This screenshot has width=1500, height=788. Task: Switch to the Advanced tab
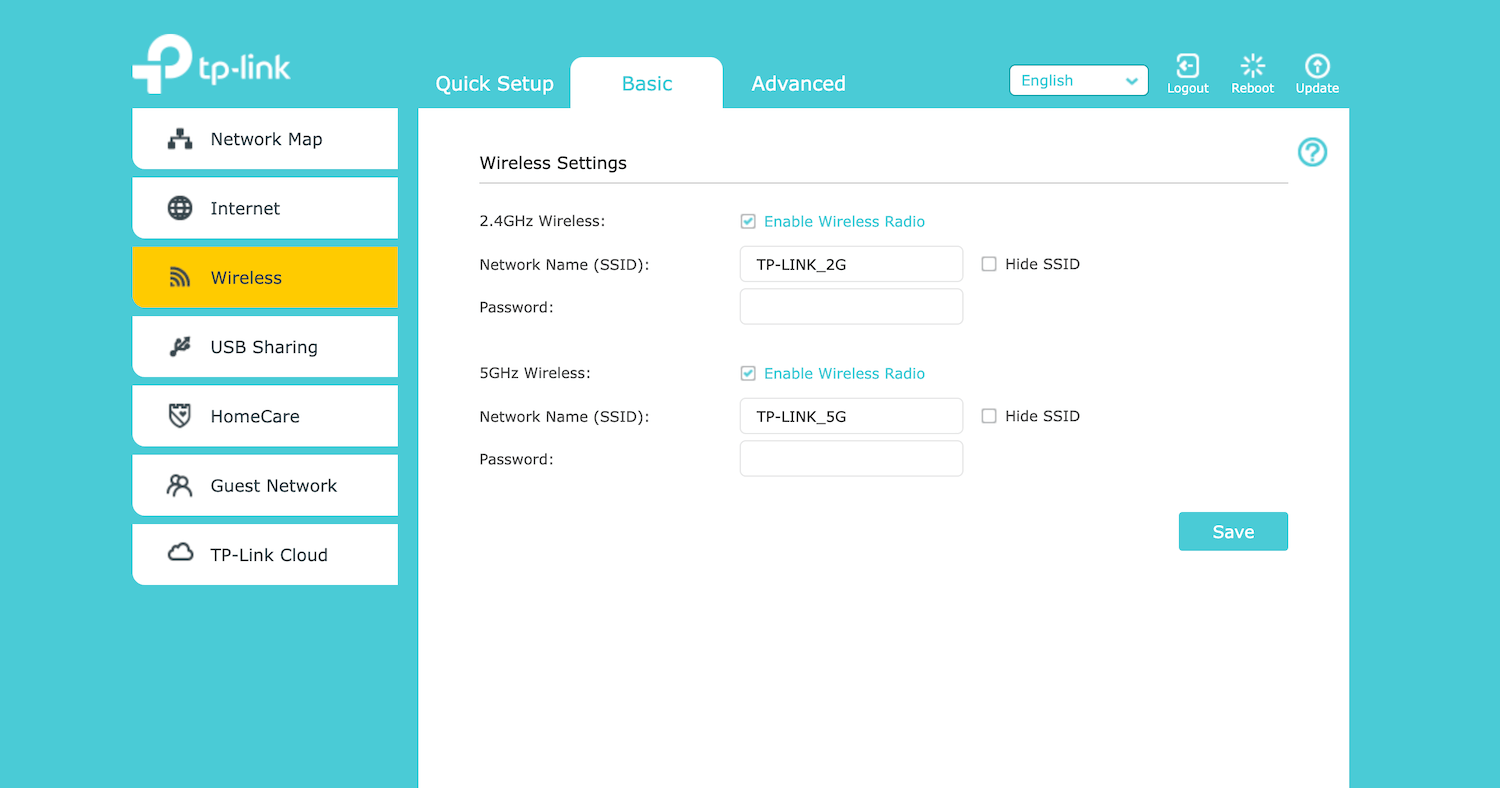[x=798, y=84]
